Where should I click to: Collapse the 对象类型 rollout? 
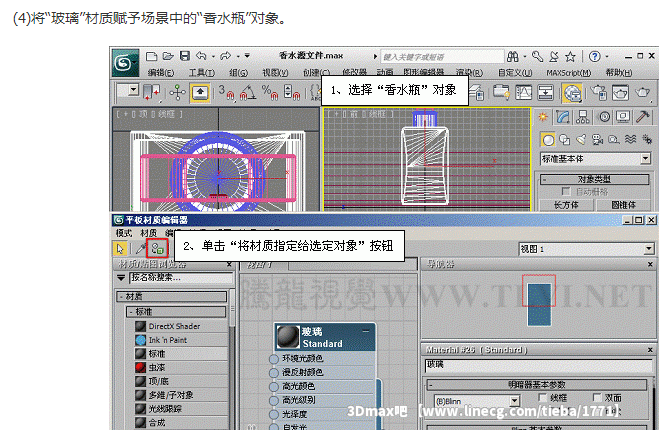click(x=595, y=179)
